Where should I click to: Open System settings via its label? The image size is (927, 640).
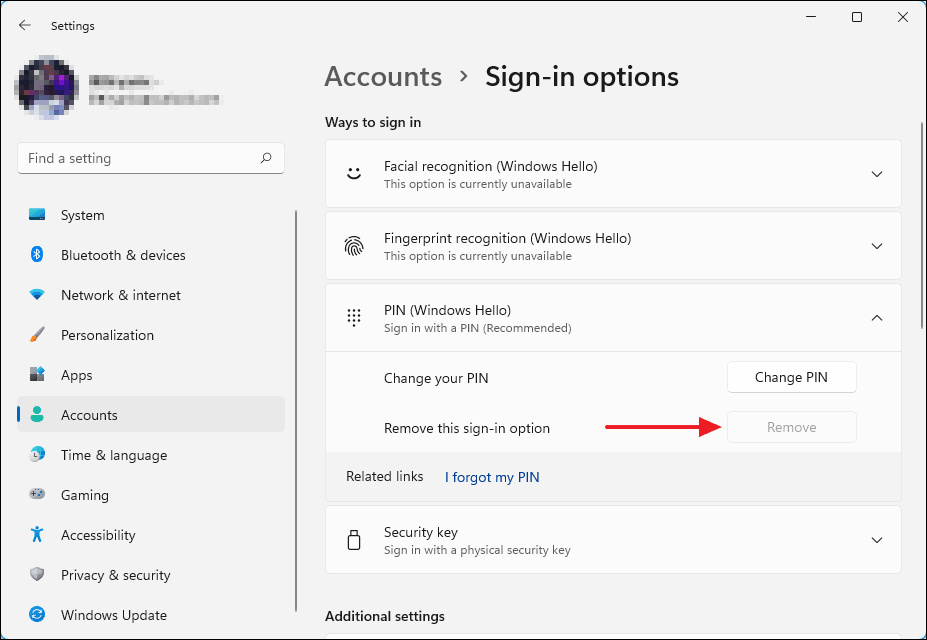83,215
